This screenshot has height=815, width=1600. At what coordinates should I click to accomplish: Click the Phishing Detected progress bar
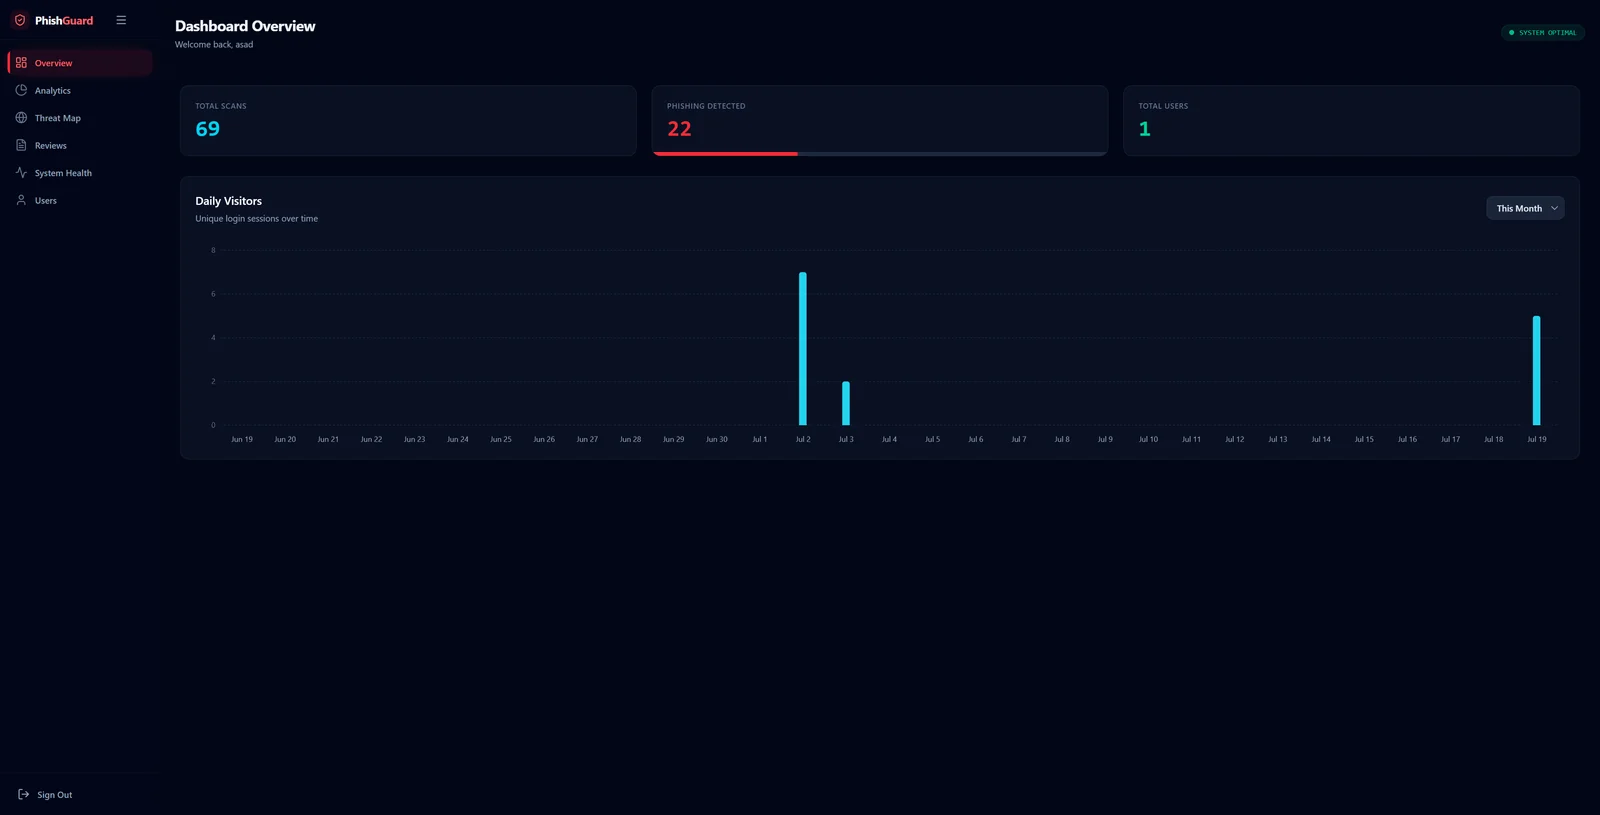pyautogui.click(x=880, y=154)
